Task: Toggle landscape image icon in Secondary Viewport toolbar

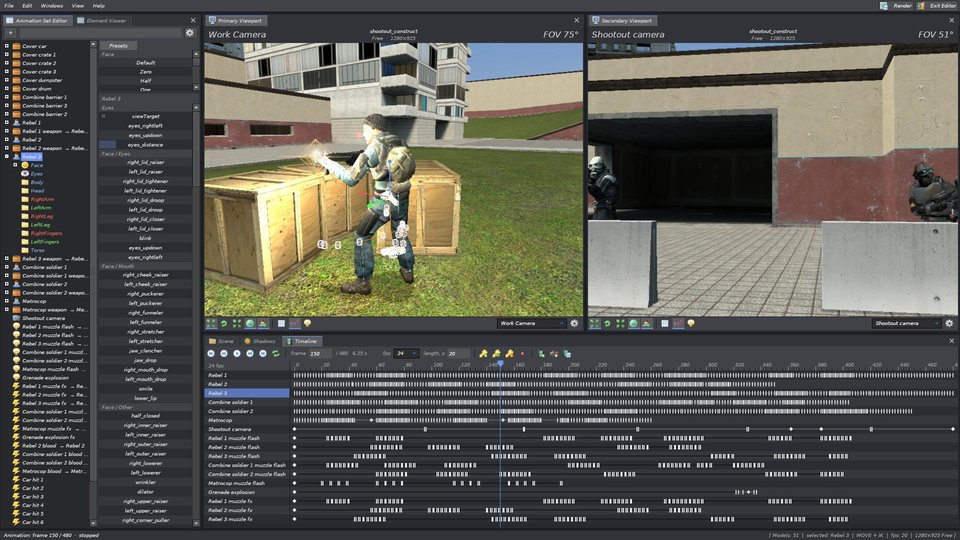Action: tap(647, 323)
